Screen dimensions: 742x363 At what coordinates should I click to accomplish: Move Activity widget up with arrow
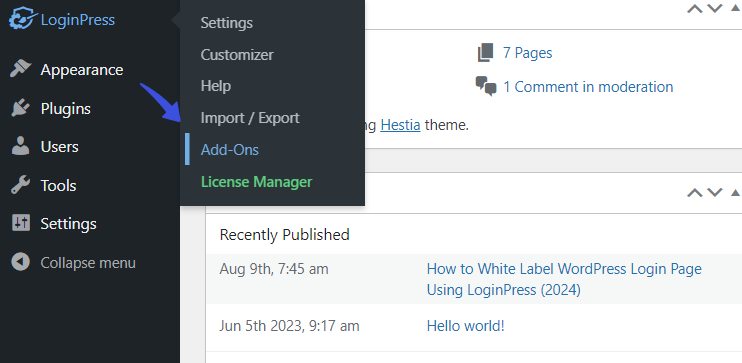(x=694, y=192)
